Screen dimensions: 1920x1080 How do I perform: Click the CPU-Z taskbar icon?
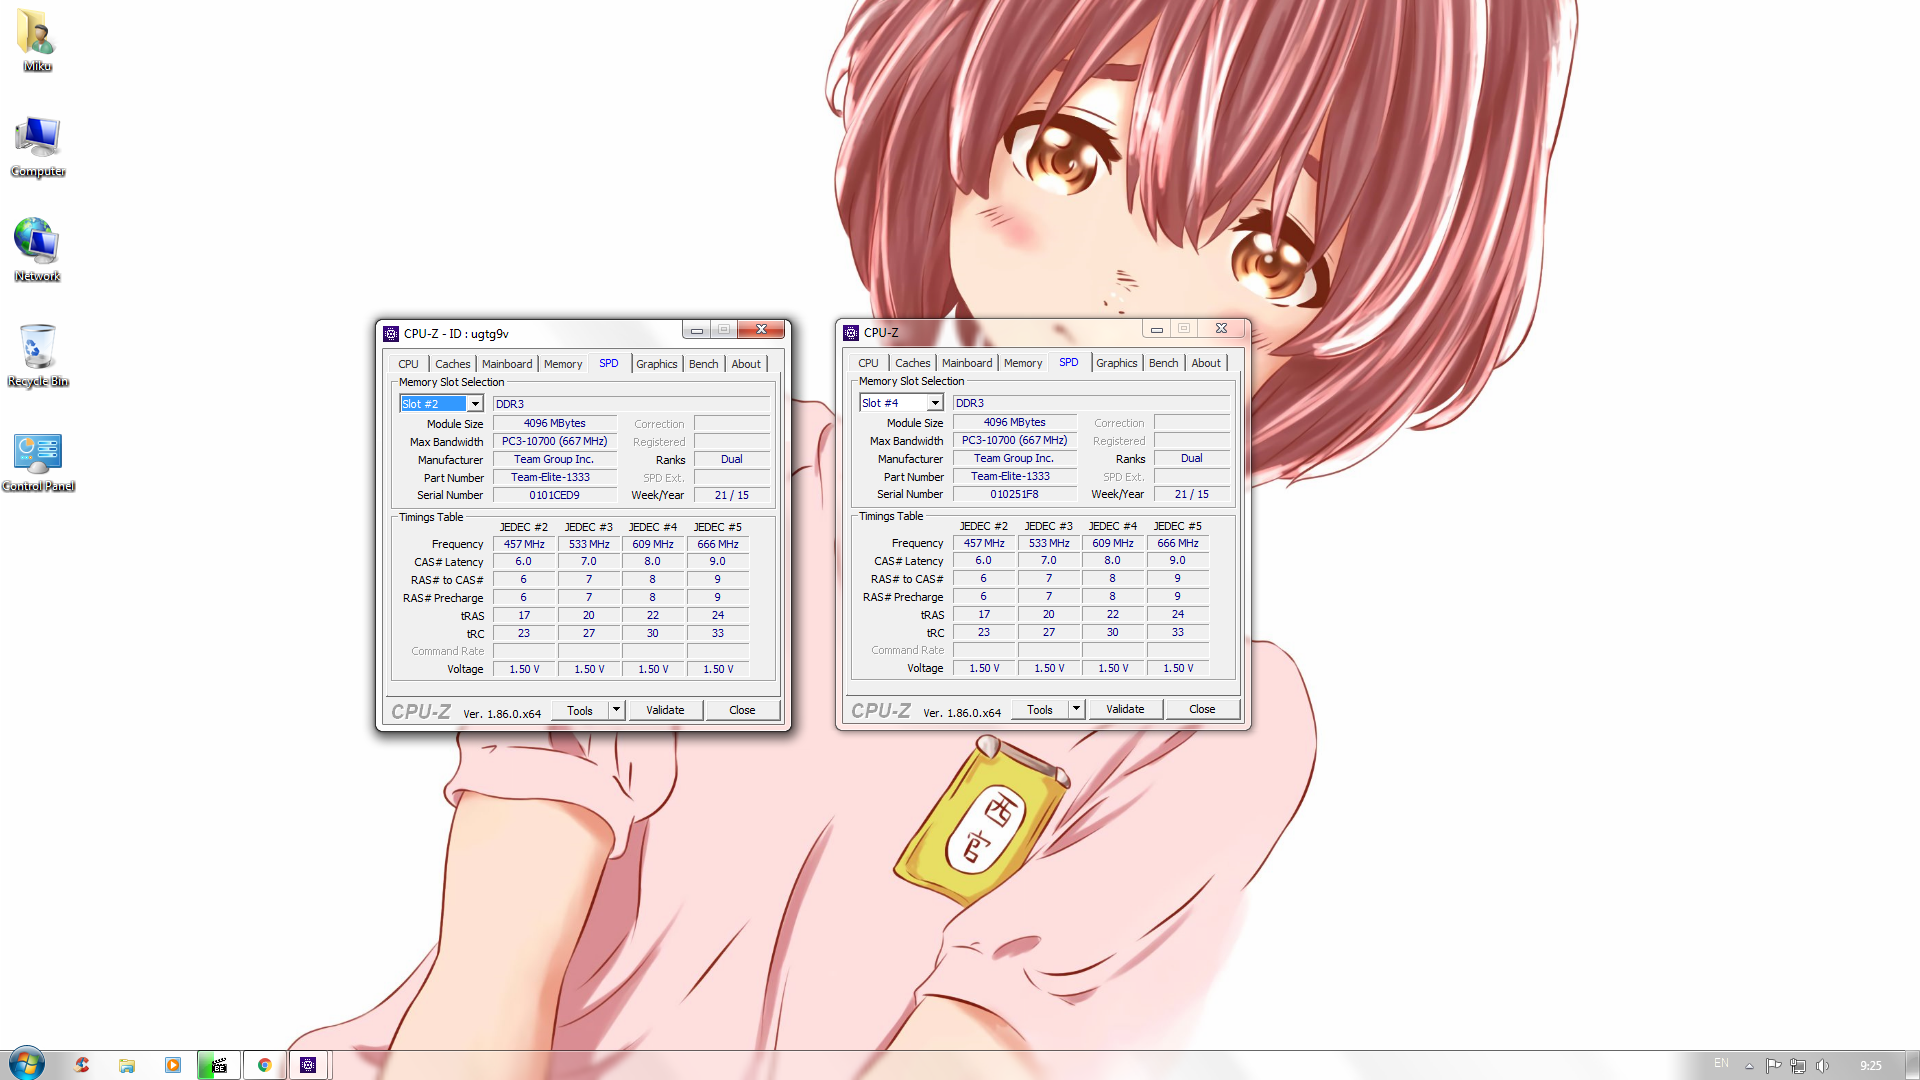(x=308, y=1065)
